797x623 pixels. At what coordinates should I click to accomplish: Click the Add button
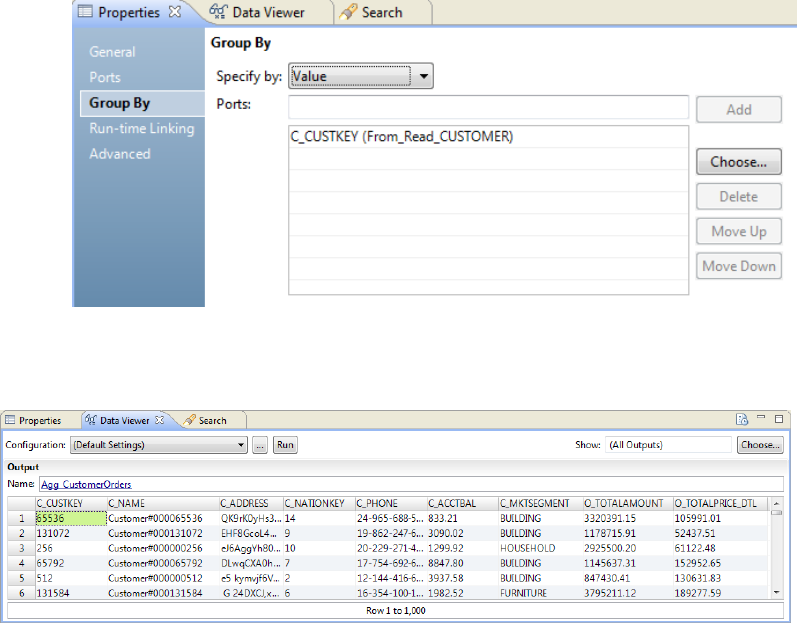click(x=739, y=110)
